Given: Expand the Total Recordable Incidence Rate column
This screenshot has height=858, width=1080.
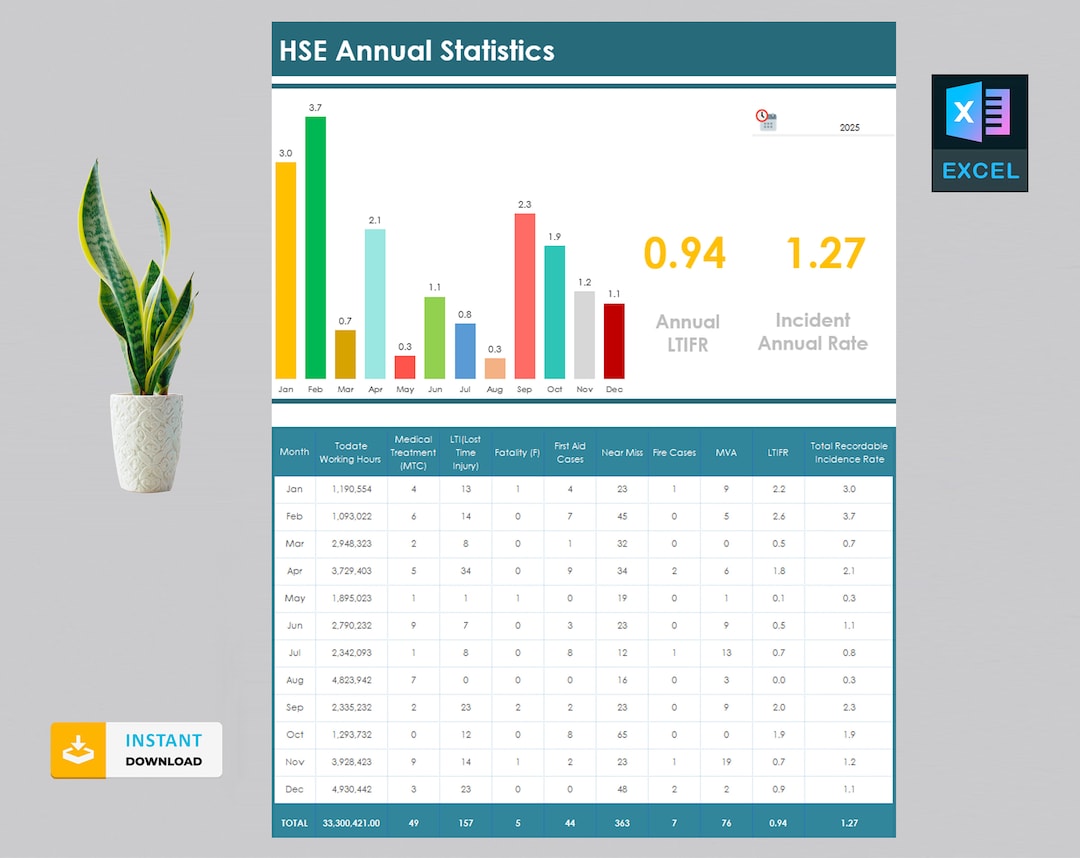Looking at the screenshot, I should 849,452.
